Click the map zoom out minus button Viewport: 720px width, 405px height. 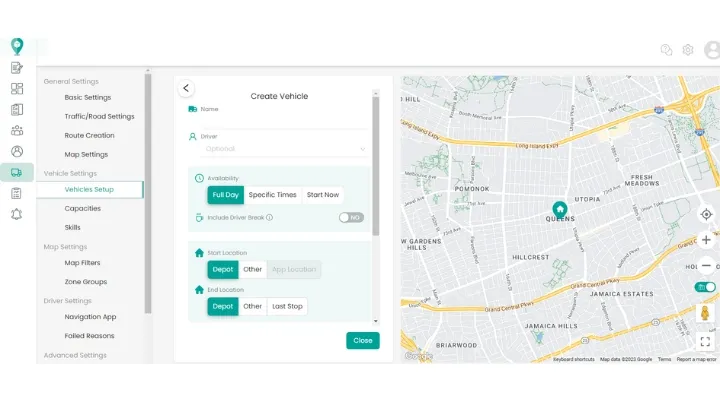pyautogui.click(x=706, y=265)
